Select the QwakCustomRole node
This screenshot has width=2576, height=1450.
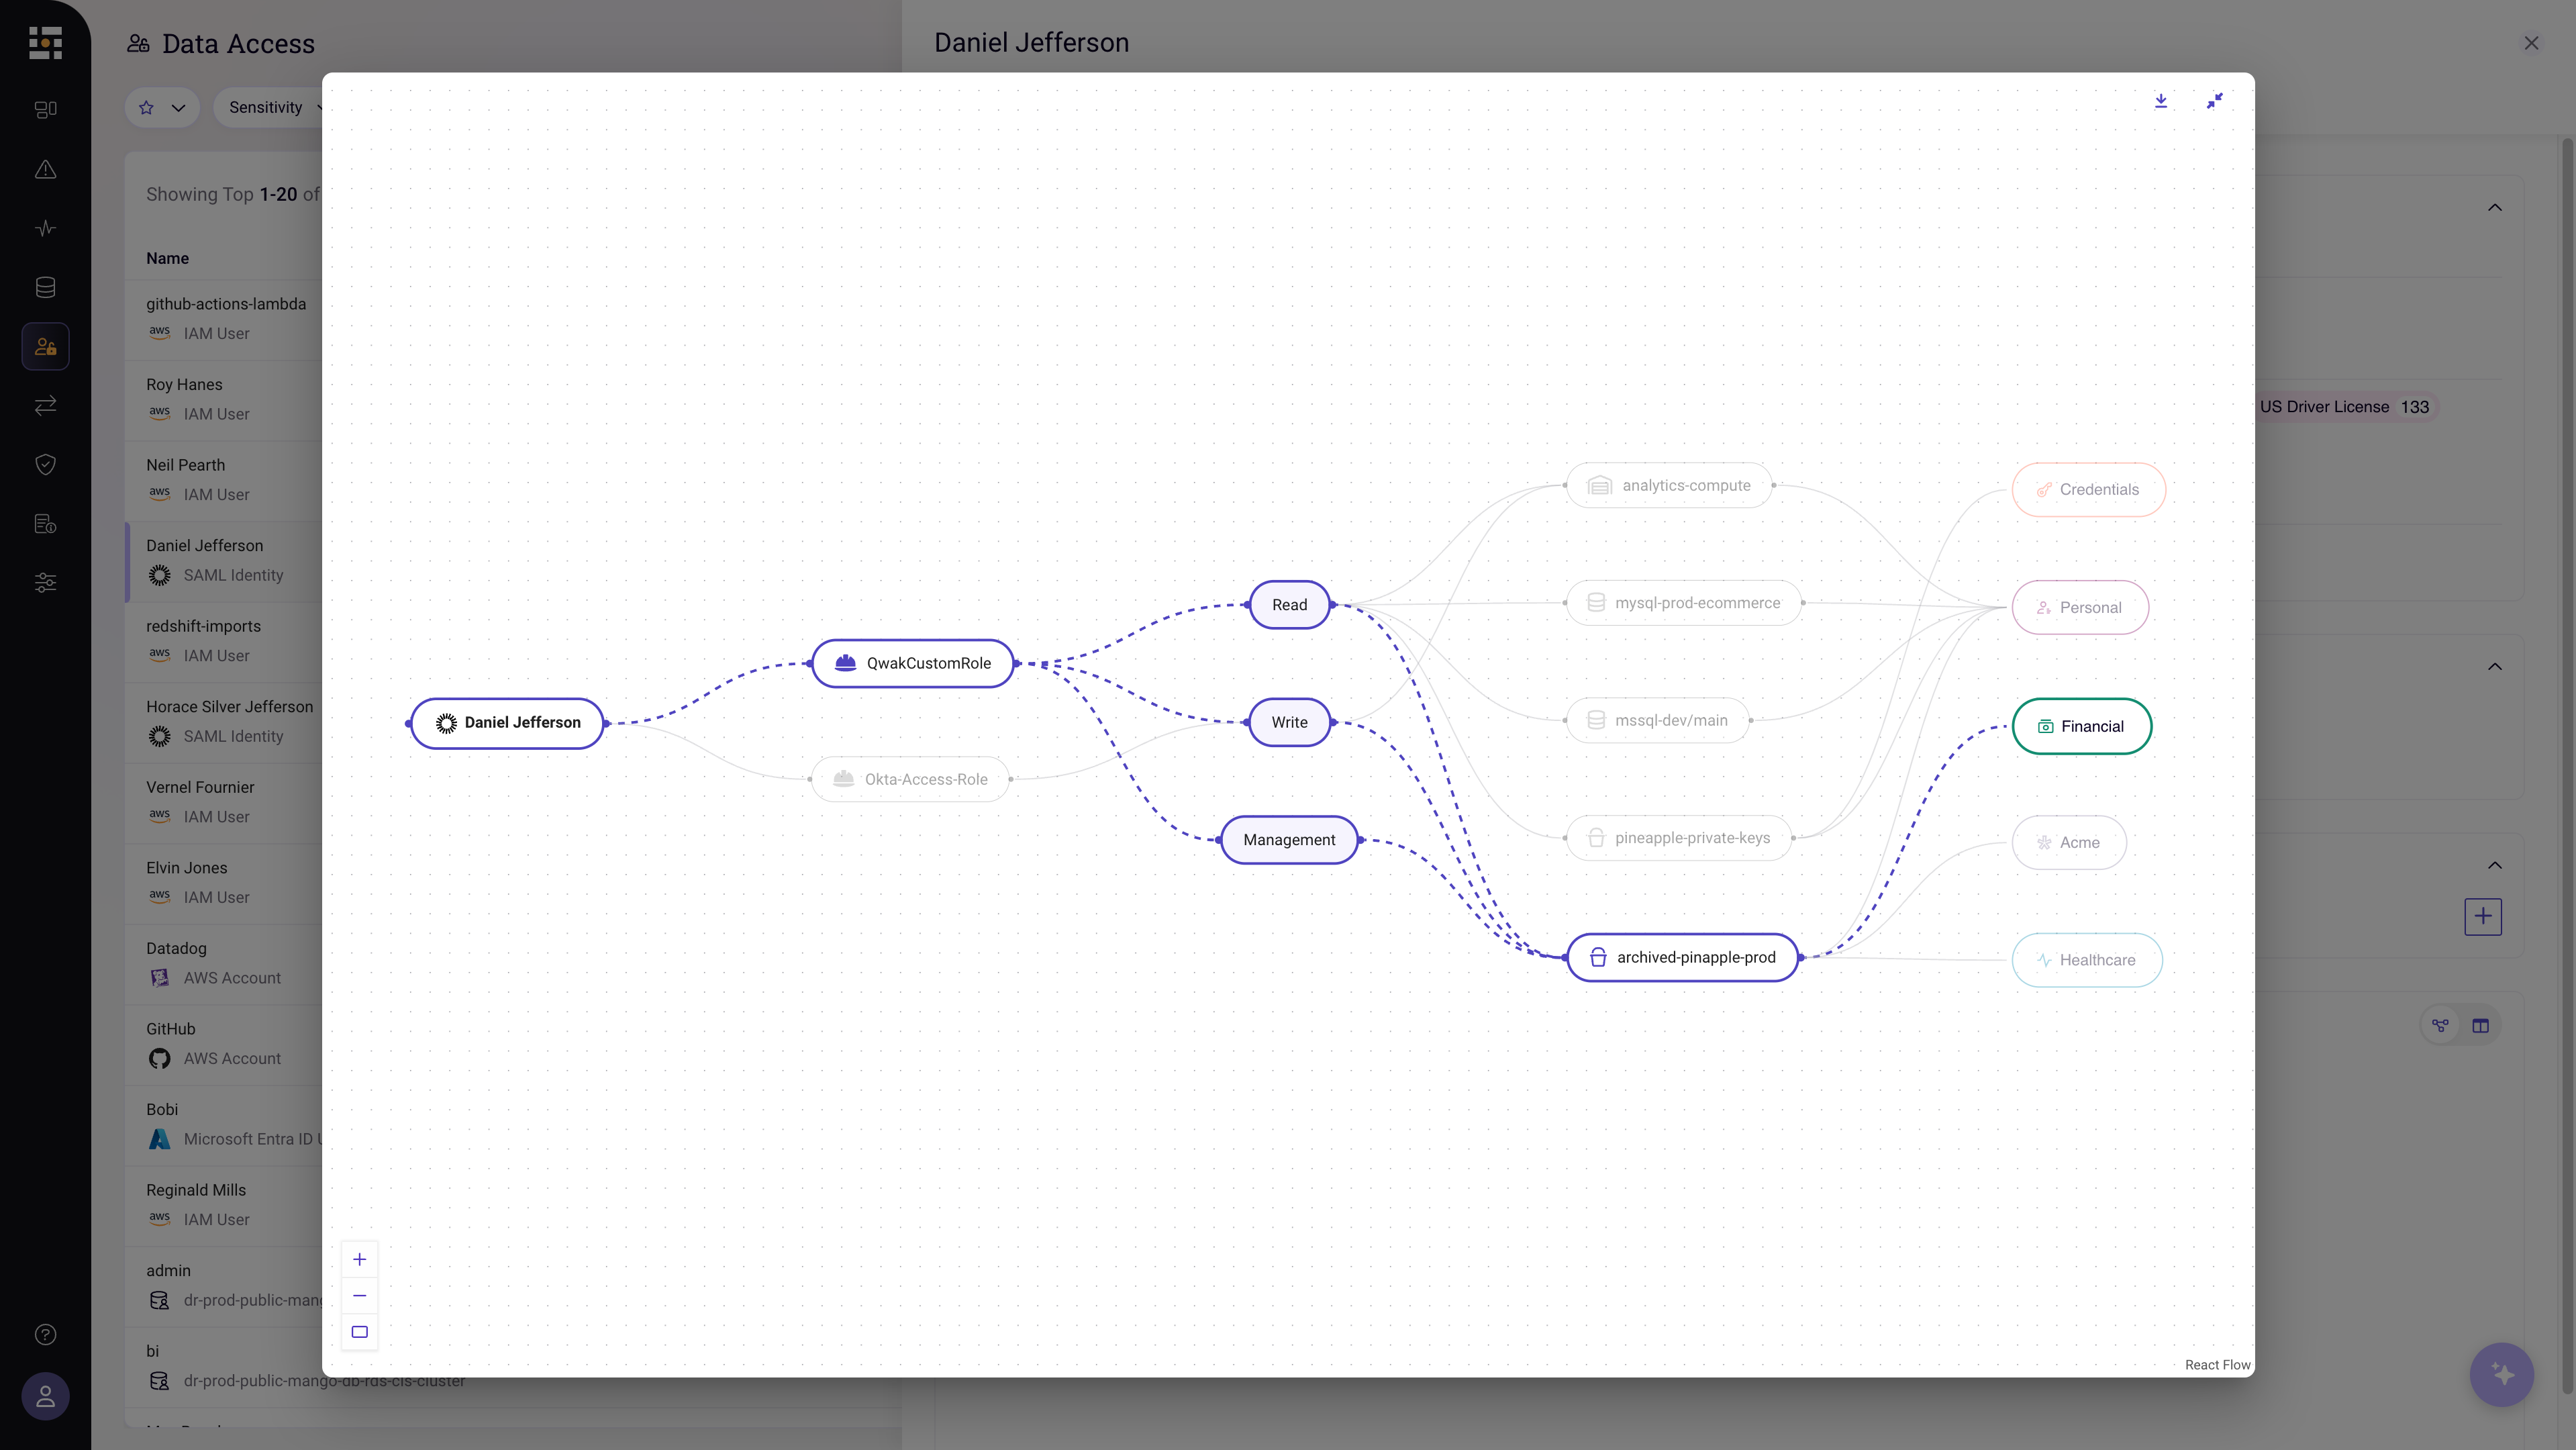click(x=913, y=663)
